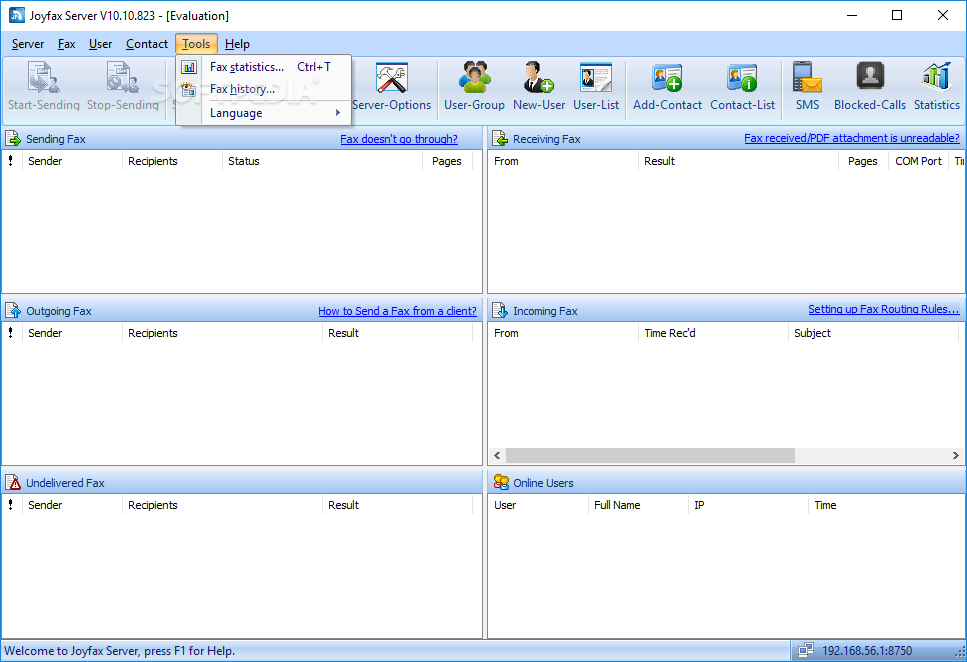The width and height of the screenshot is (967, 662).
Task: Choose Fax history... from Tools menu
Action: point(264,89)
